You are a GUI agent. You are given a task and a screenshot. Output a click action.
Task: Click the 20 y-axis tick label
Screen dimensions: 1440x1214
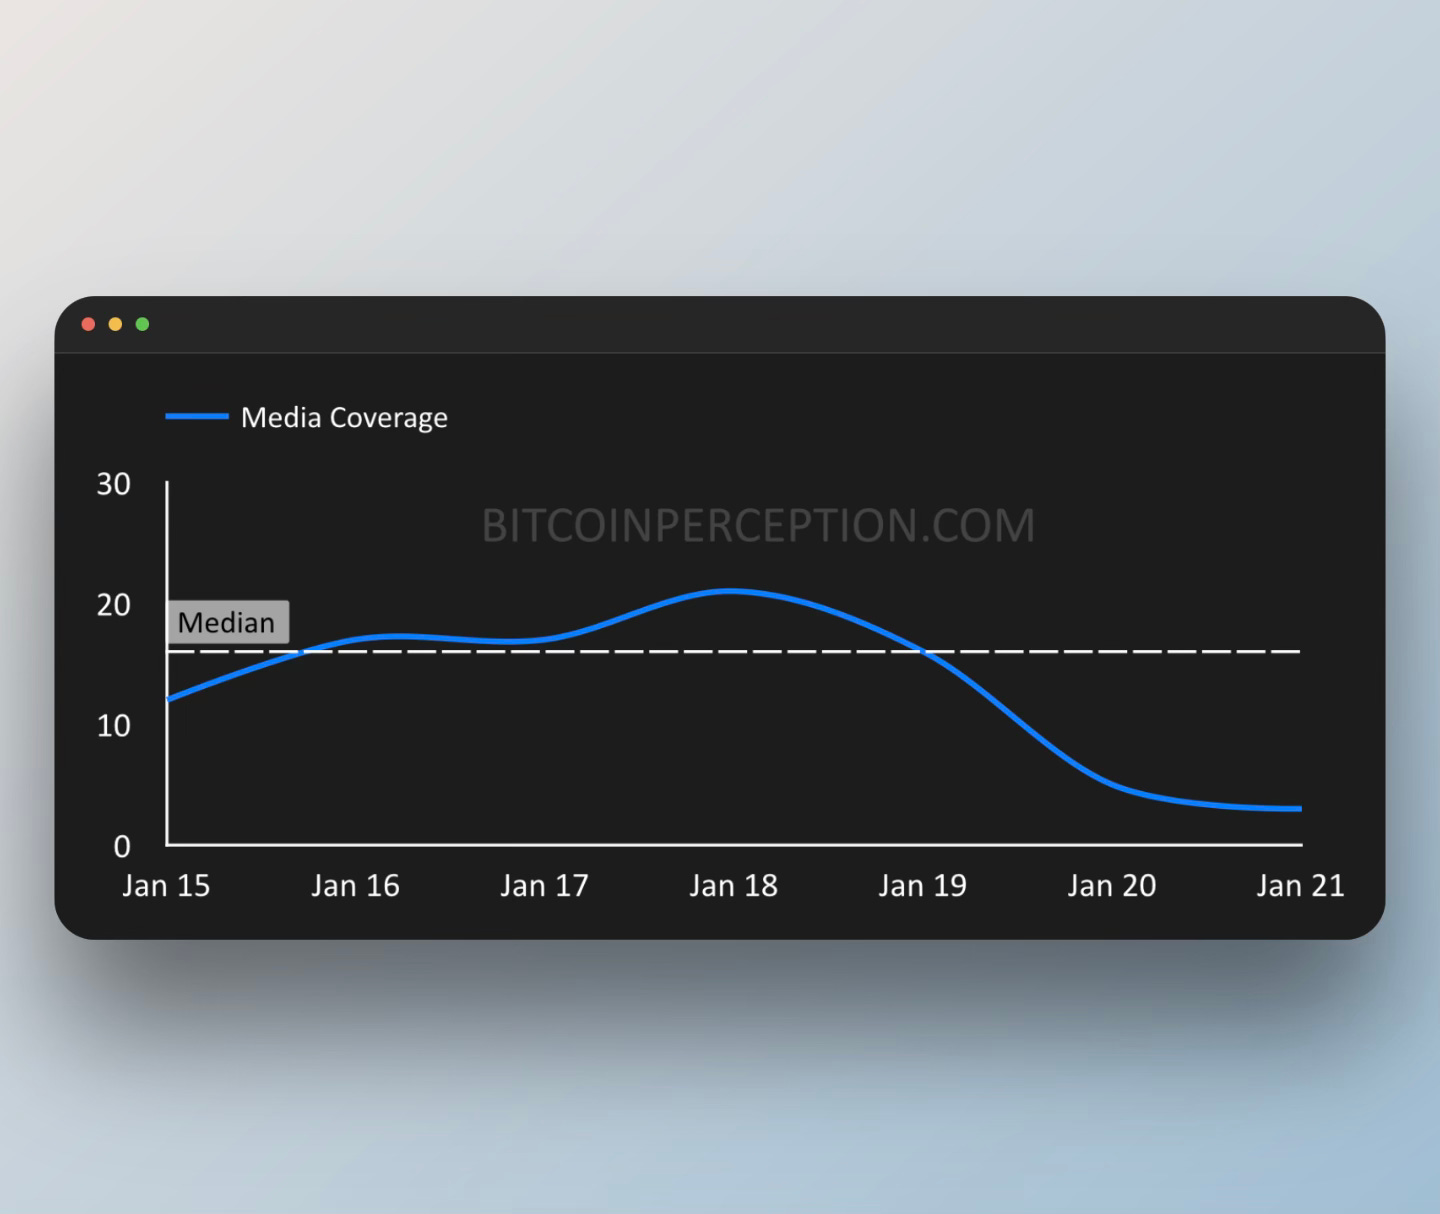(x=114, y=605)
